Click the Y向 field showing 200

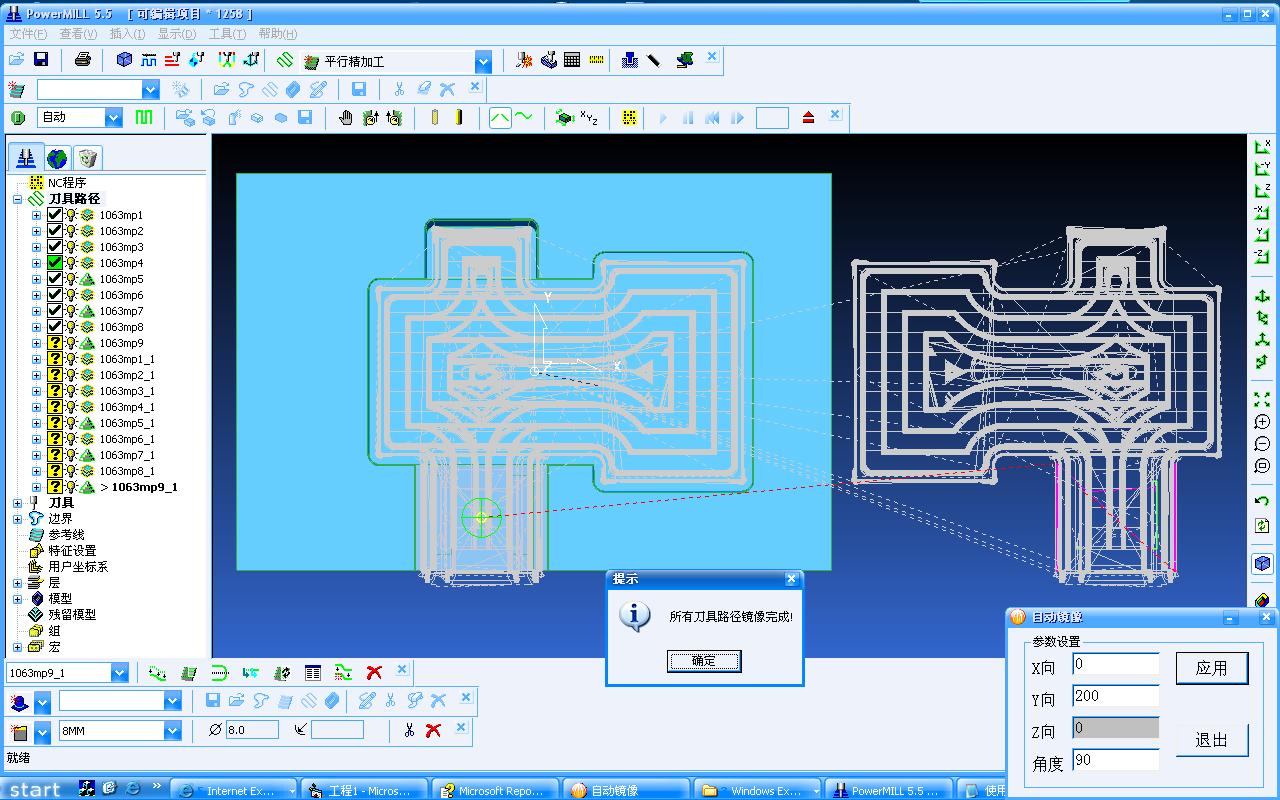point(1116,696)
